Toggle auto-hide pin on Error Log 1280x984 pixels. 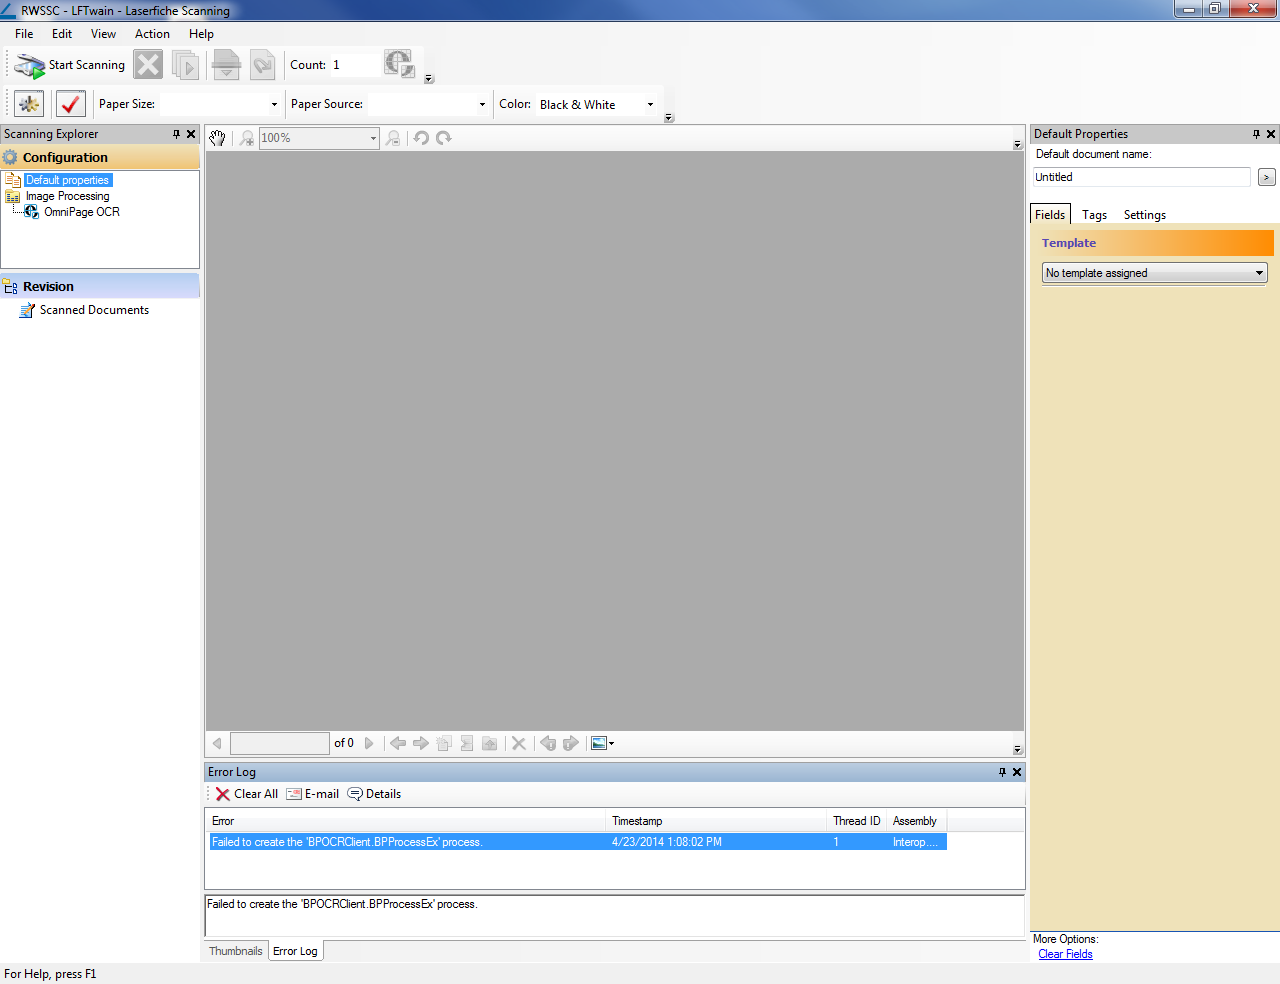[1002, 772]
